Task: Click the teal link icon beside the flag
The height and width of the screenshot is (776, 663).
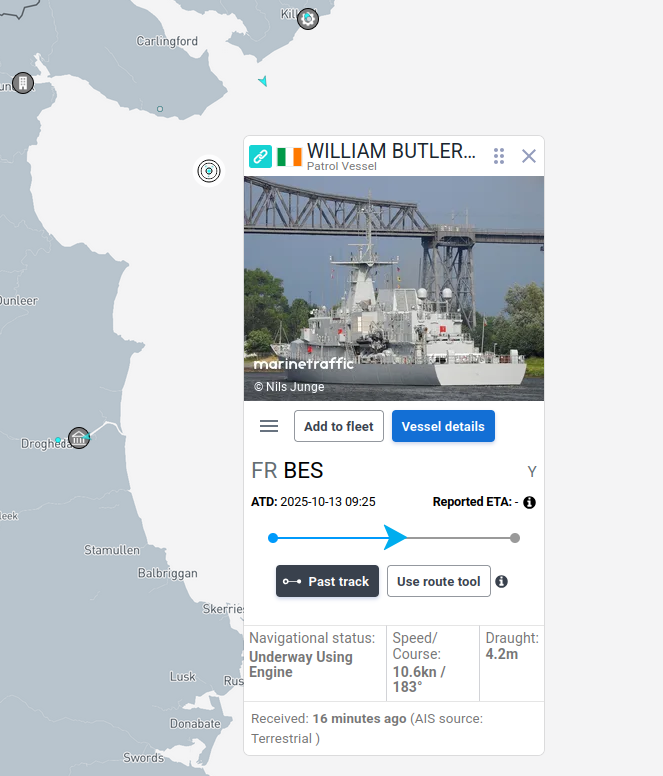Action: click(260, 157)
